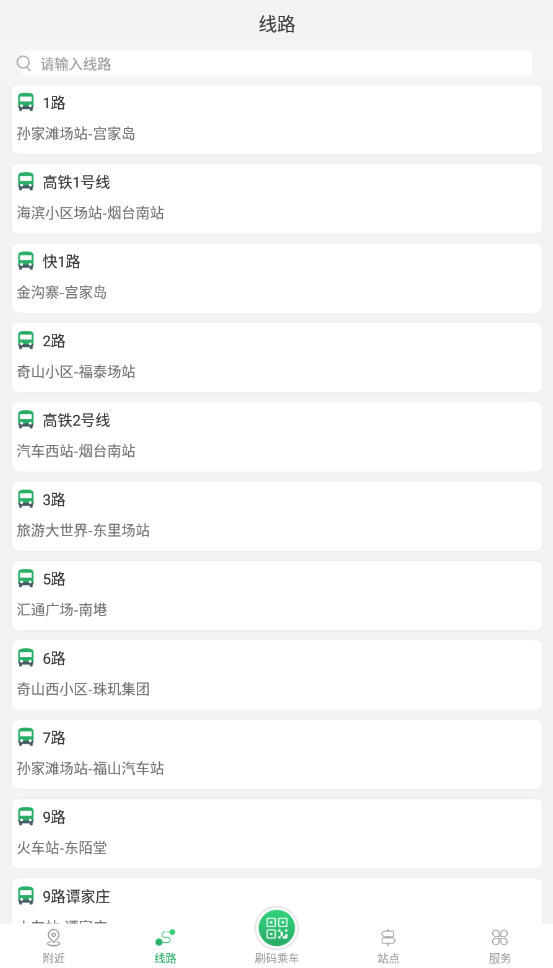Choose the 9路谭家庄 route entry
The image size is (553, 968).
[x=276, y=901]
